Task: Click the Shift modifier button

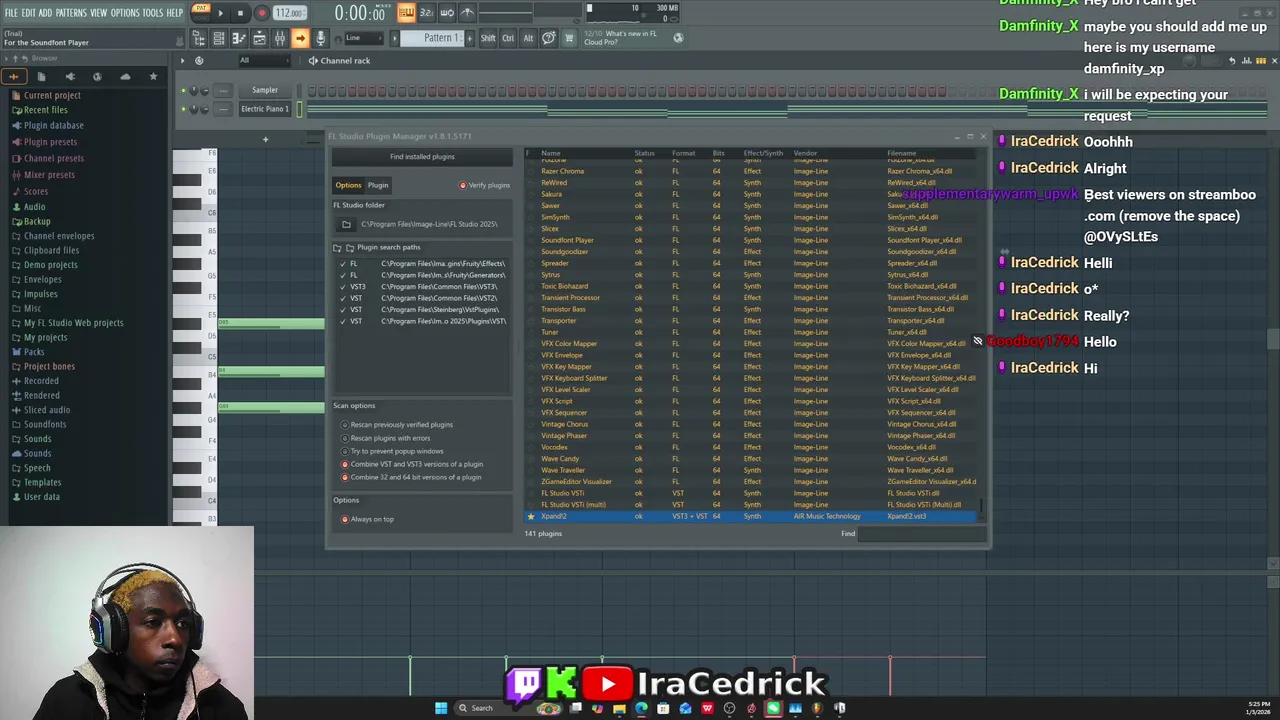Action: click(488, 38)
